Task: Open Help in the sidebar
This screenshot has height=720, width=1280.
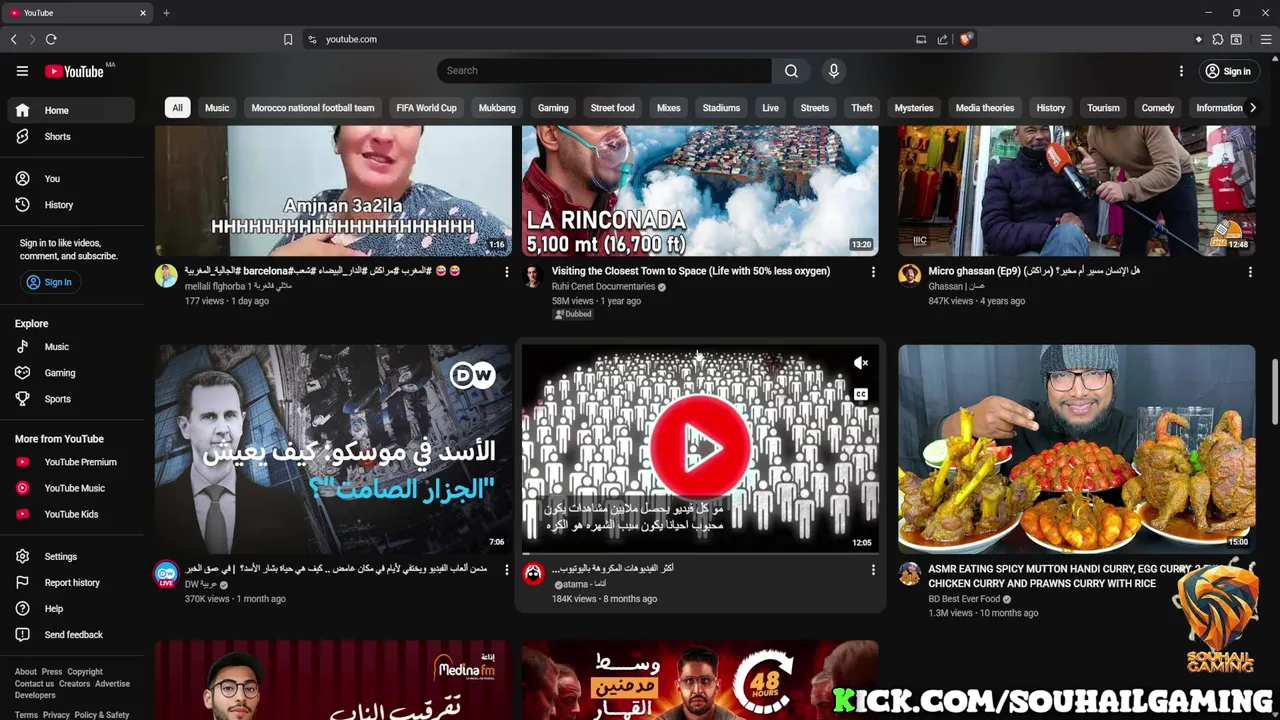Action: [x=70, y=608]
